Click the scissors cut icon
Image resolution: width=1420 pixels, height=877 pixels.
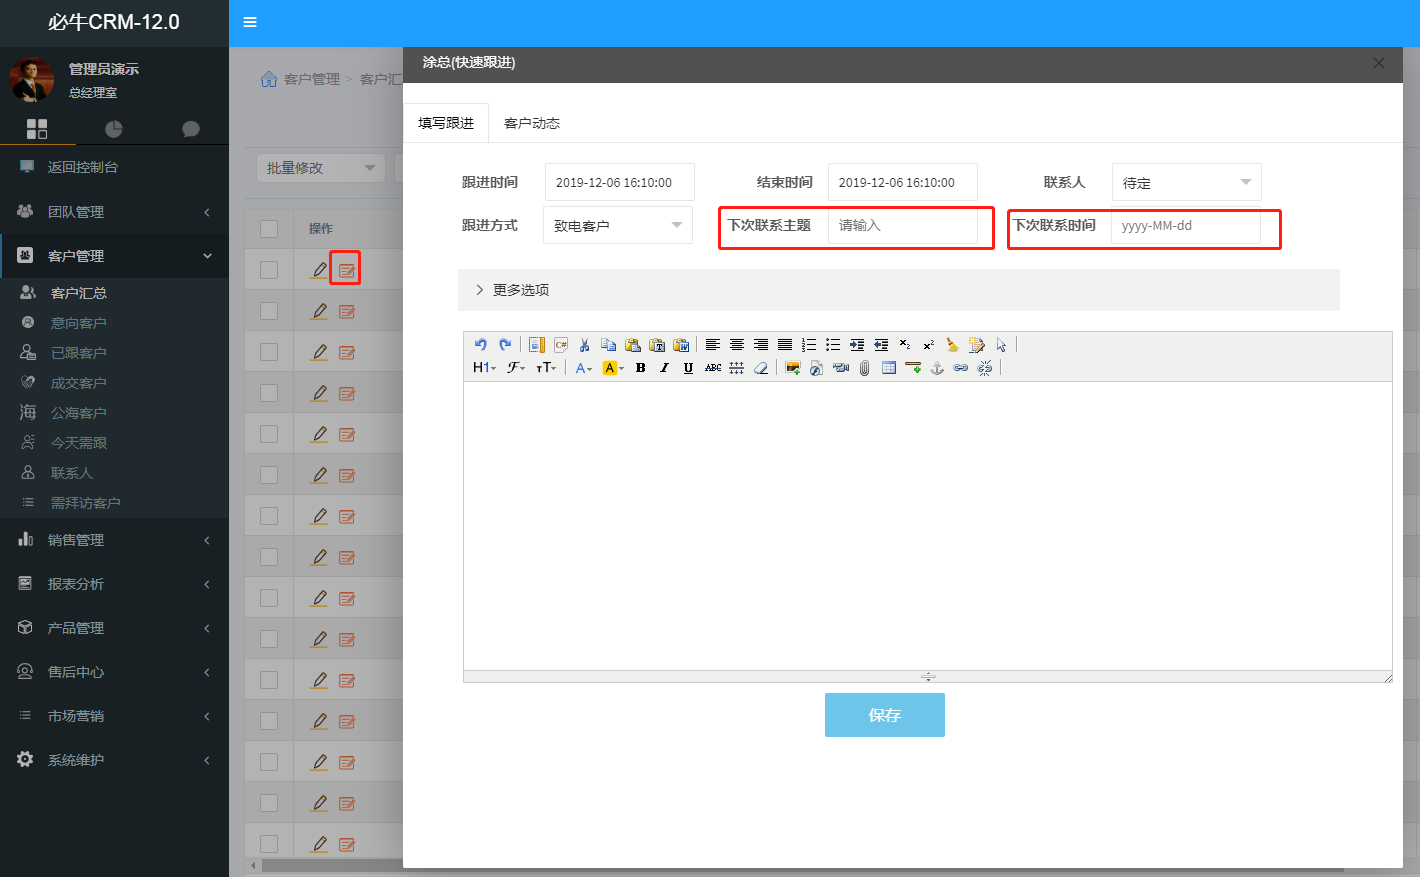(x=584, y=344)
